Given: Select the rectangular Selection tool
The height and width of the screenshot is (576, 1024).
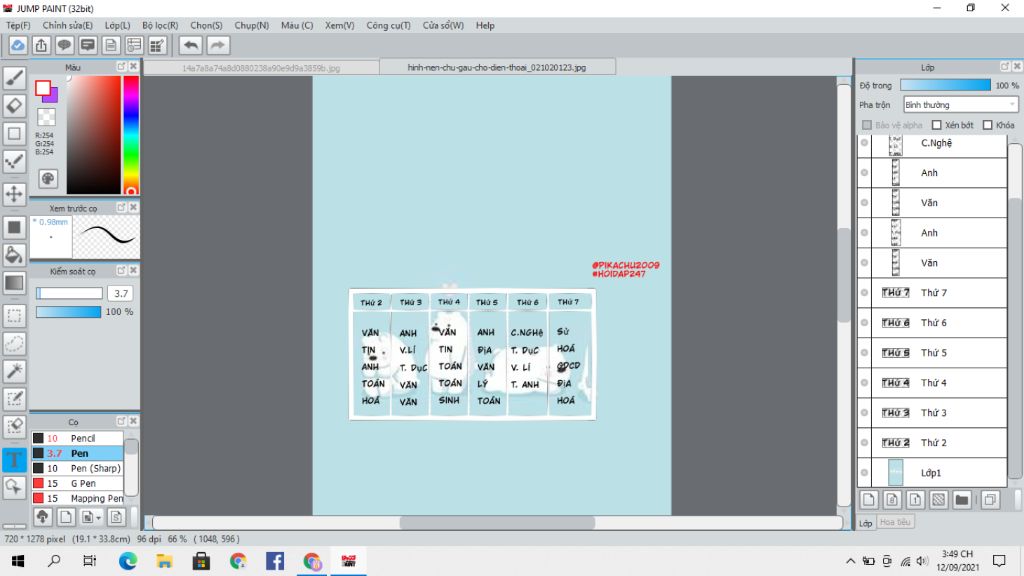Looking at the screenshot, I should click(14, 316).
